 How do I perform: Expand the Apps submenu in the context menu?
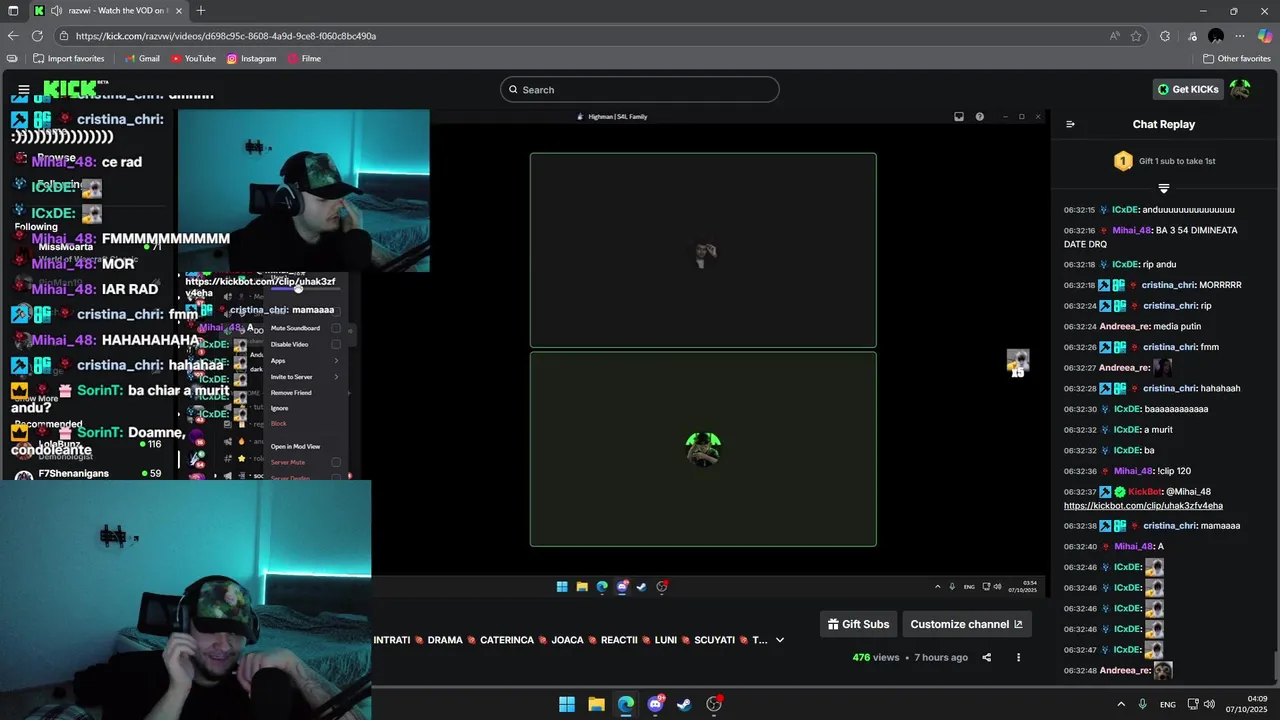coord(304,360)
